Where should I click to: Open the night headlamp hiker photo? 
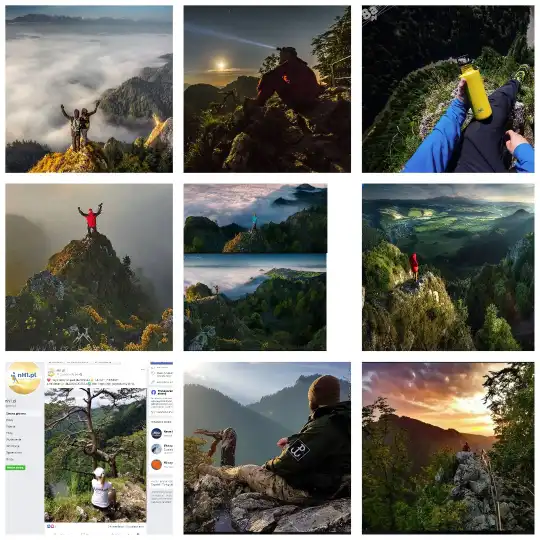(267, 89)
